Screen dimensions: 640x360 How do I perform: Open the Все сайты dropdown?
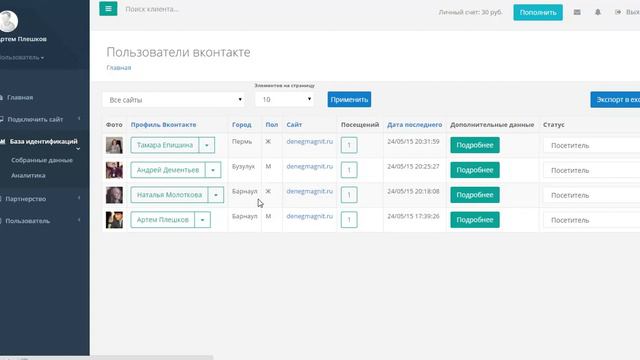(173, 100)
